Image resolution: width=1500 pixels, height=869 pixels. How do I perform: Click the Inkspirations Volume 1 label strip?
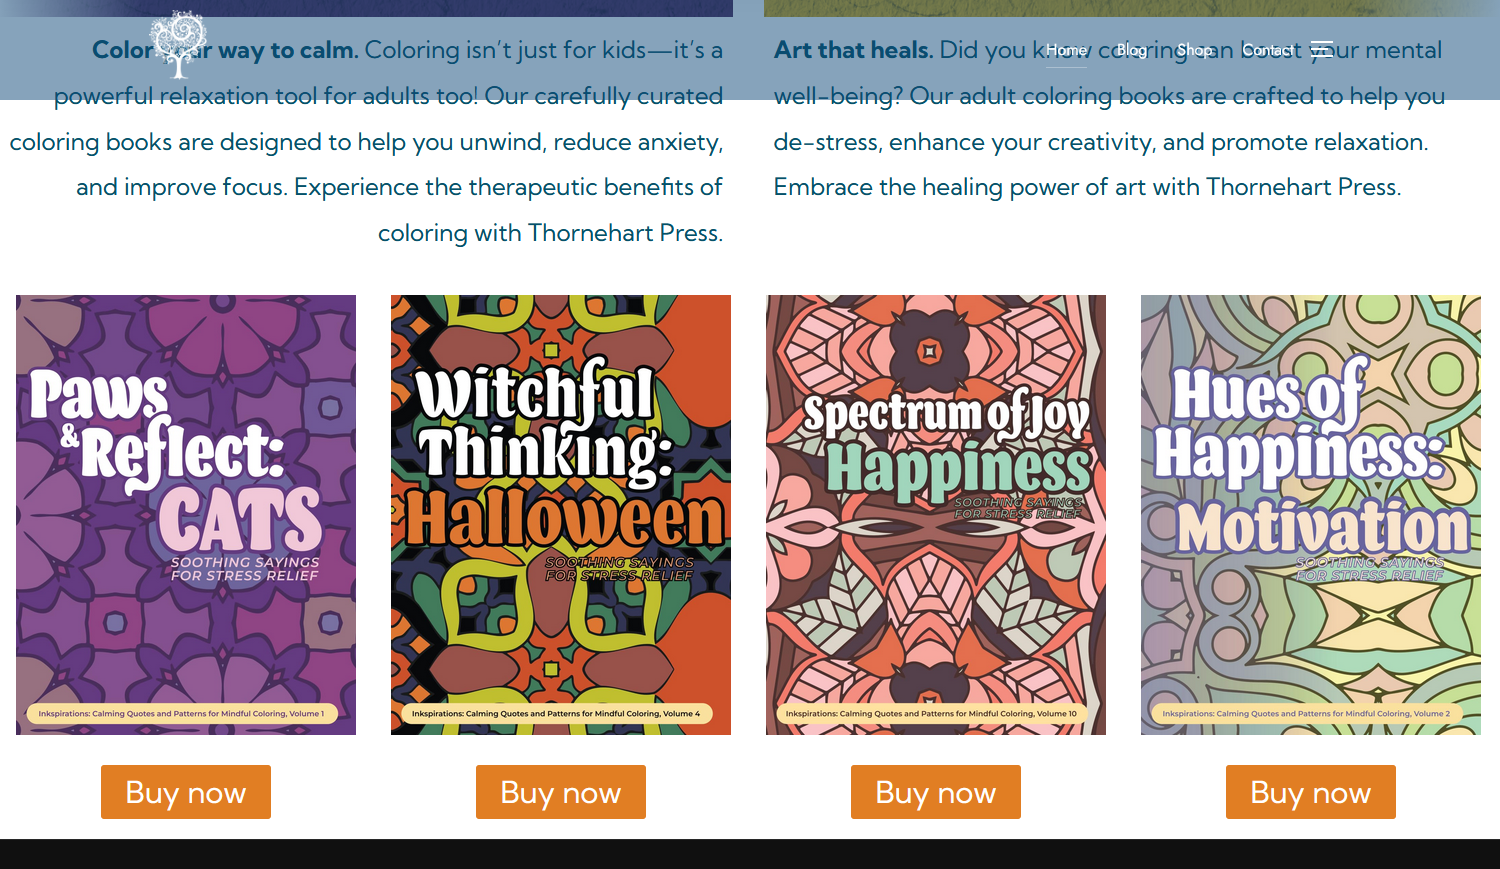(x=182, y=714)
